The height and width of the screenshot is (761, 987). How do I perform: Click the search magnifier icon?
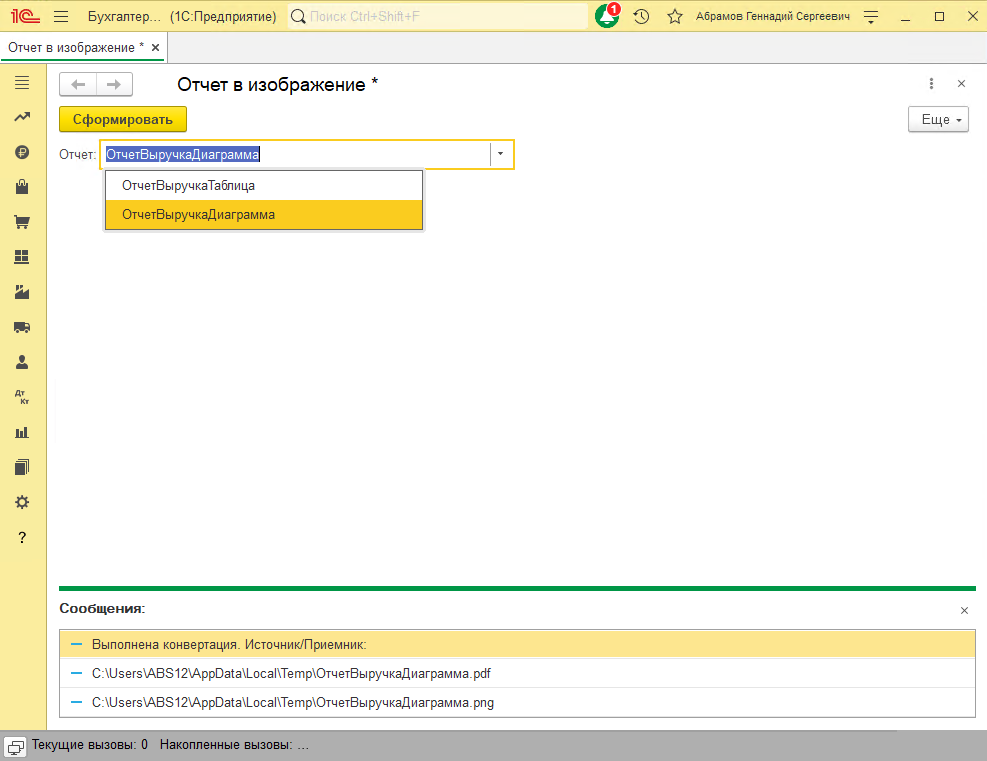click(298, 16)
